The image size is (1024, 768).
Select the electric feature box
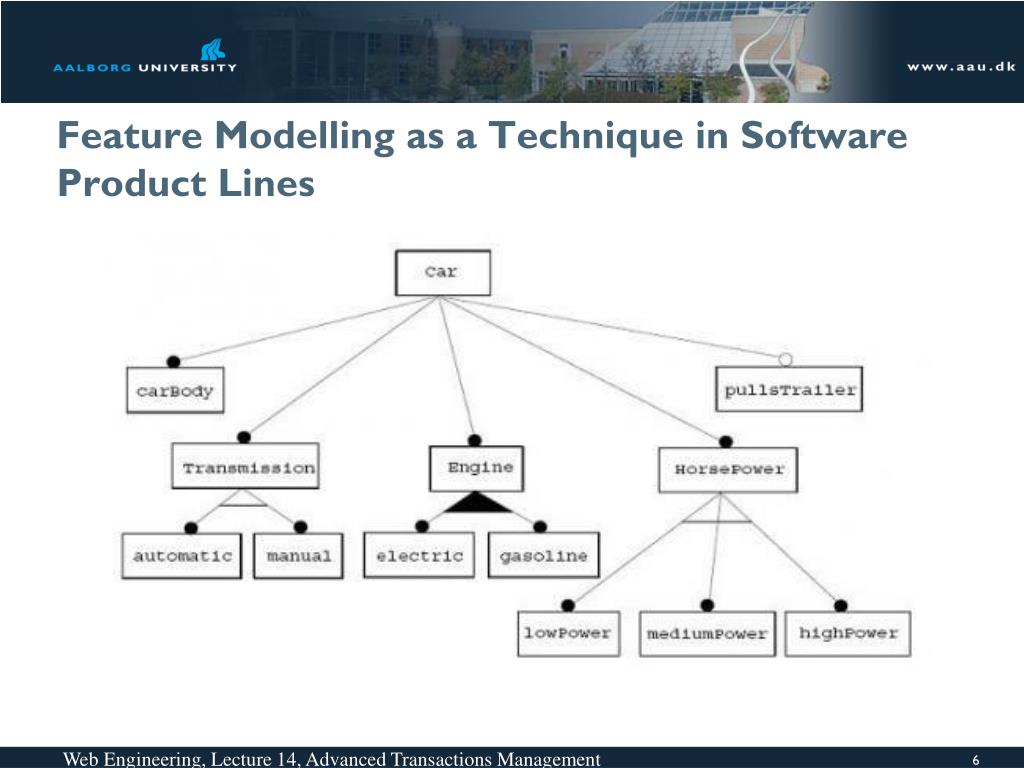[x=419, y=555]
